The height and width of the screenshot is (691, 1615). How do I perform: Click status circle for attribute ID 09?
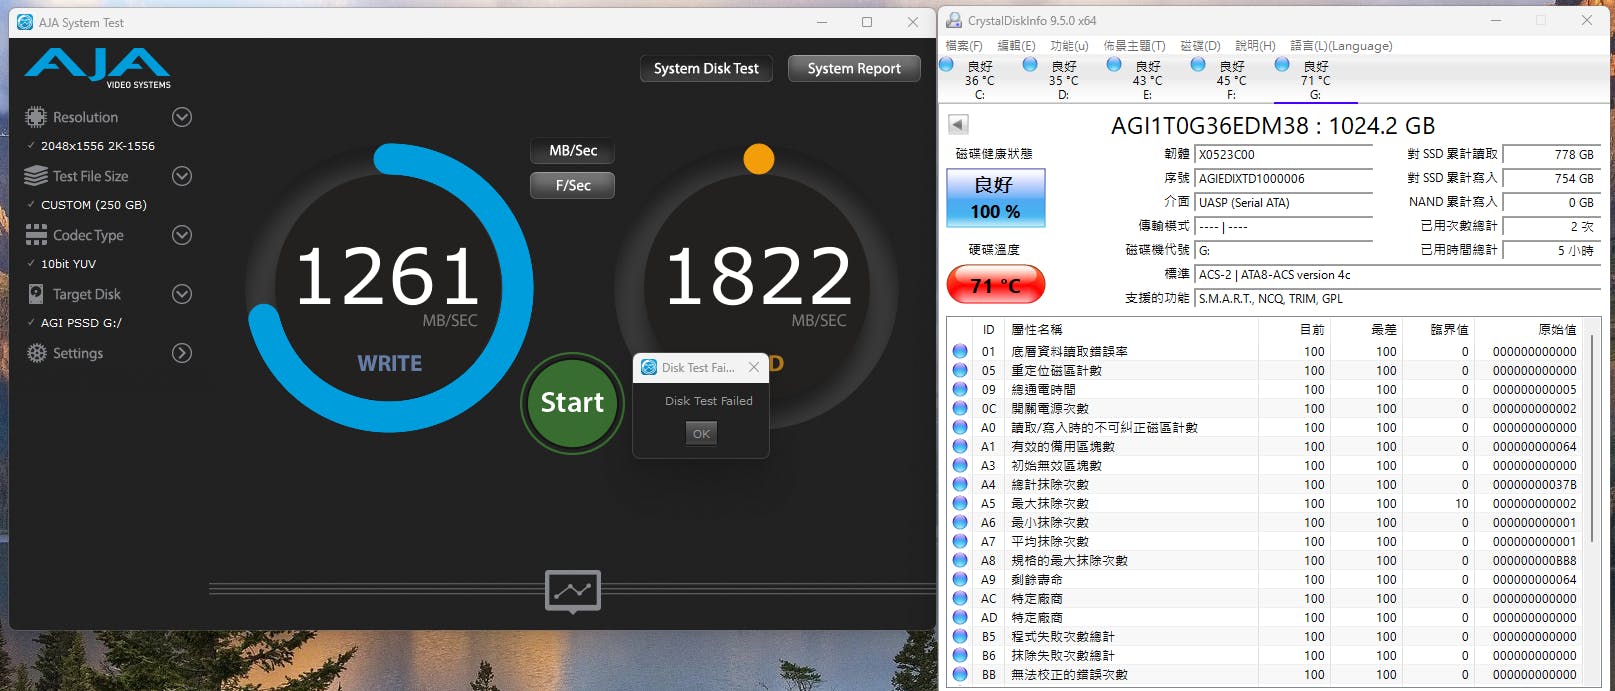tap(960, 389)
